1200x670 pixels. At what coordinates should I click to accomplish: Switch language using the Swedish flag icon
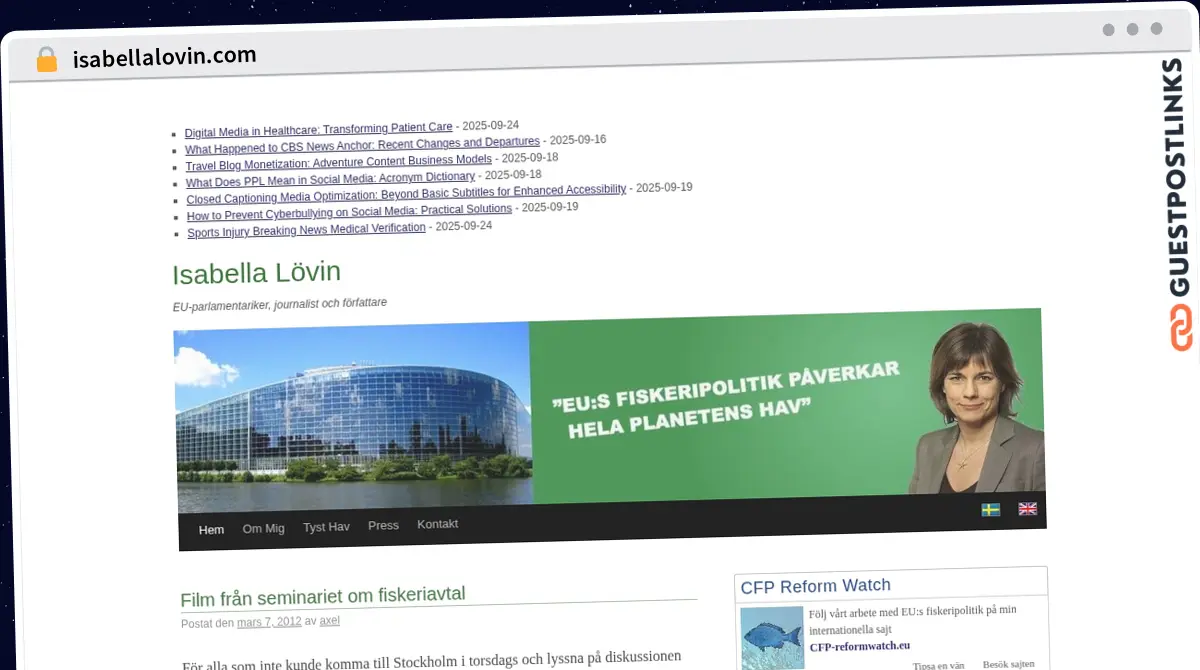click(991, 509)
